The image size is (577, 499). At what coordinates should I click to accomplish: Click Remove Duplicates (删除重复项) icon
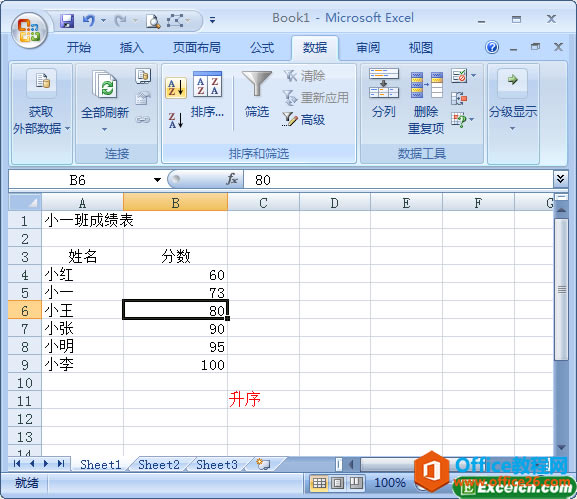click(x=426, y=103)
